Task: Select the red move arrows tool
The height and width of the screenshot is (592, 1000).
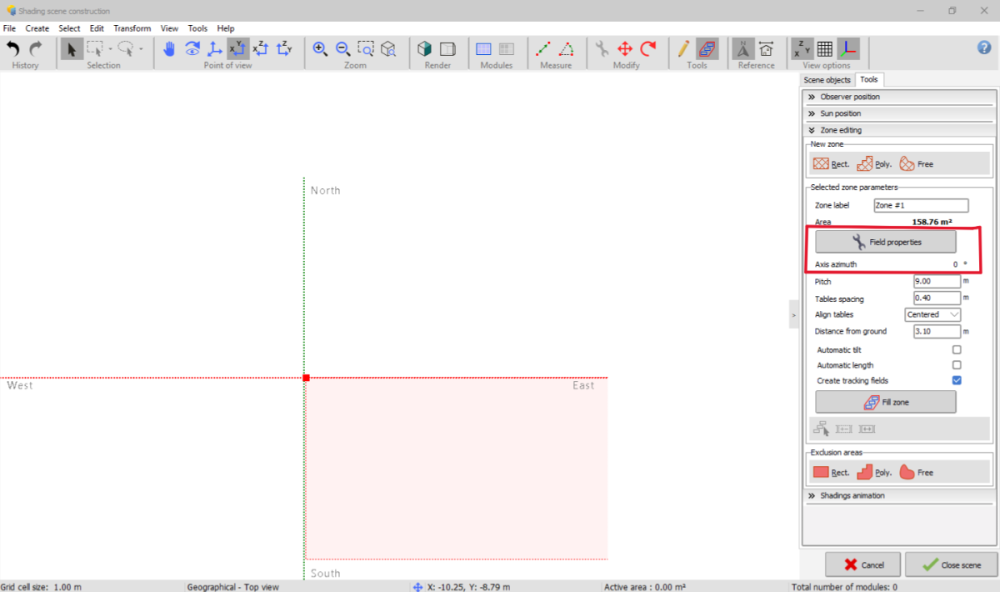Action: click(625, 48)
